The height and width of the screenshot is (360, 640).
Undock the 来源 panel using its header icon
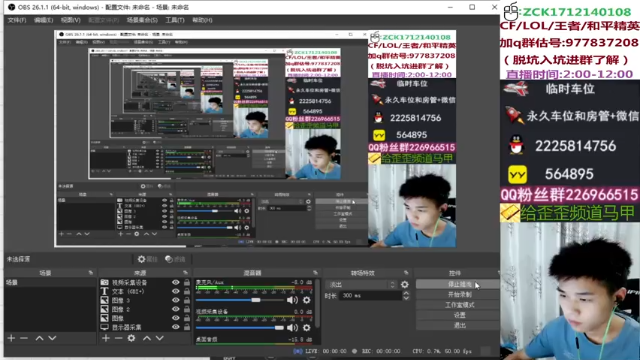pyautogui.click(x=185, y=273)
